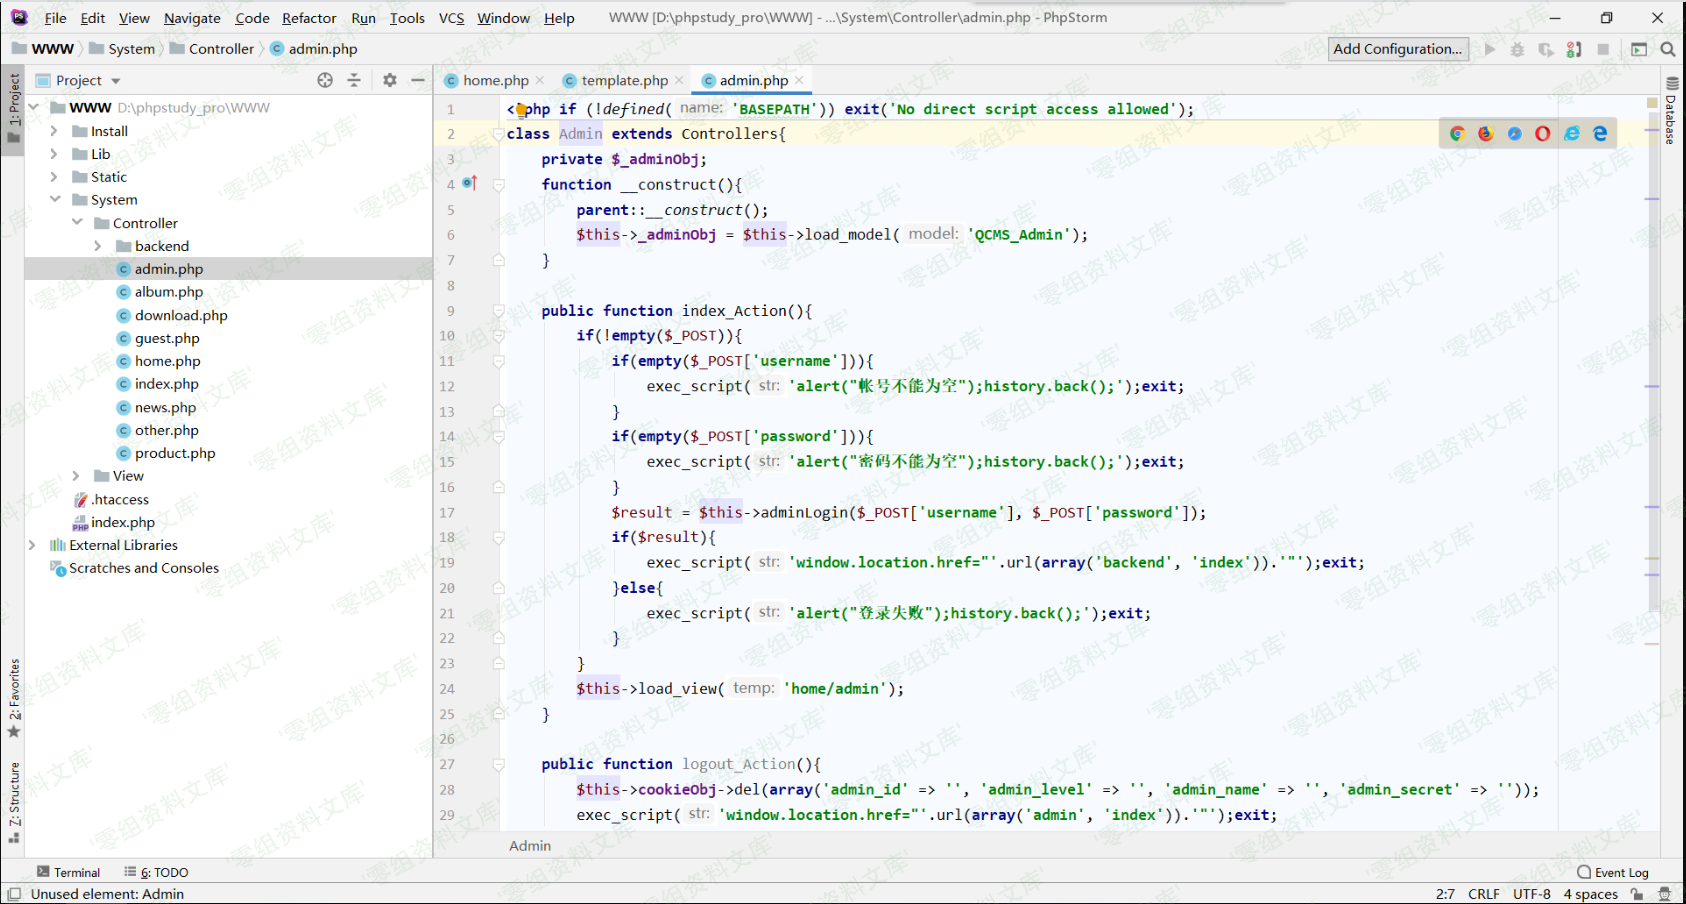Screen dimensions: 1686x904
Task: Open file in Firefox browser icon
Action: point(1485,134)
